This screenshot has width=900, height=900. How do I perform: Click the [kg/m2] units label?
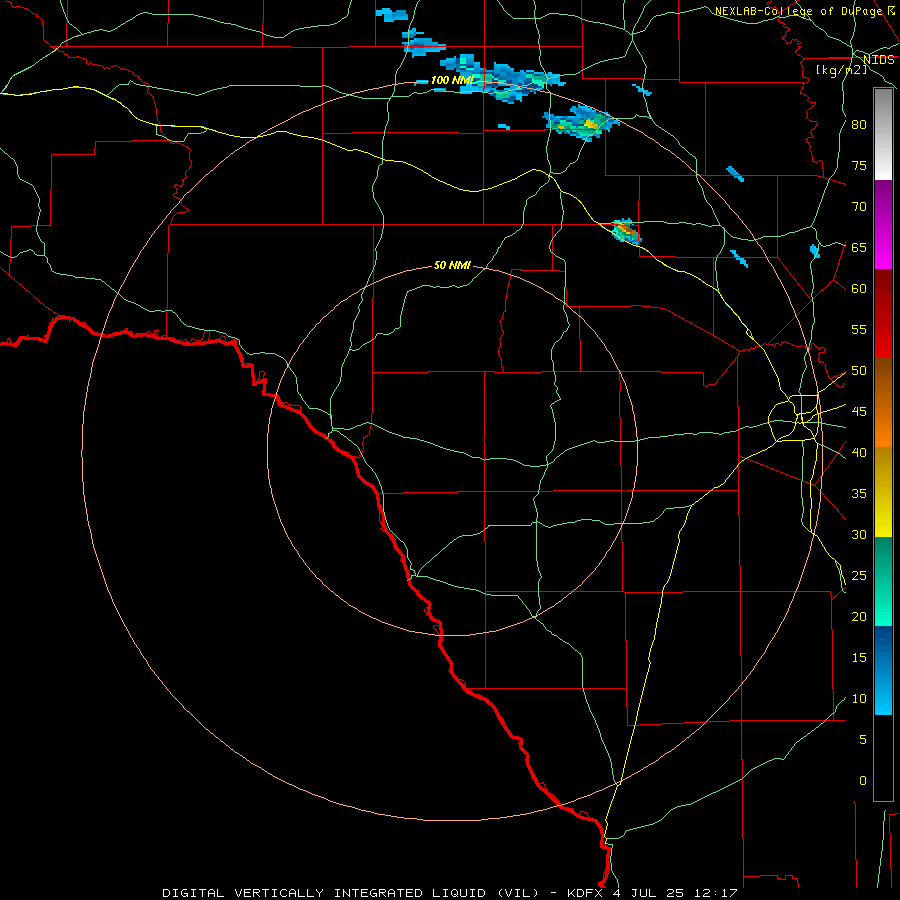coord(841,69)
